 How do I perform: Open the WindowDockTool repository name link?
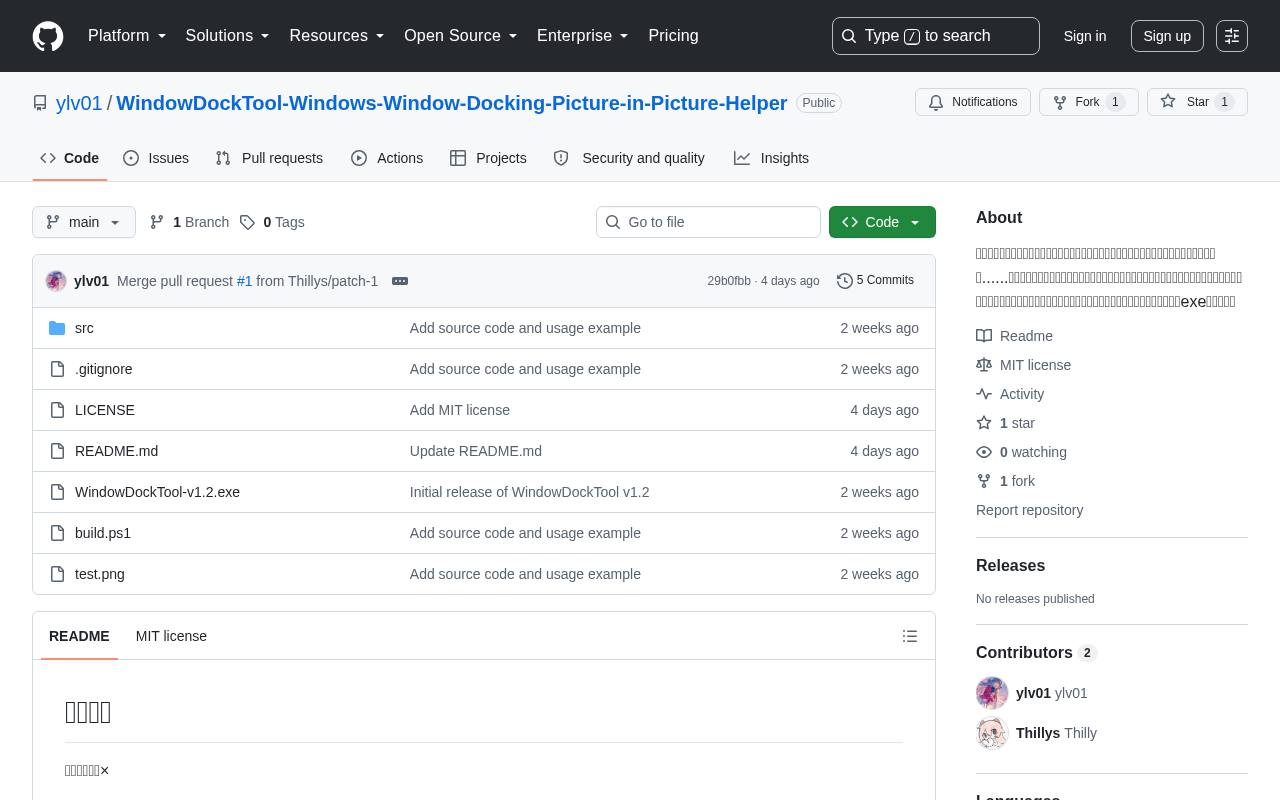pos(452,103)
